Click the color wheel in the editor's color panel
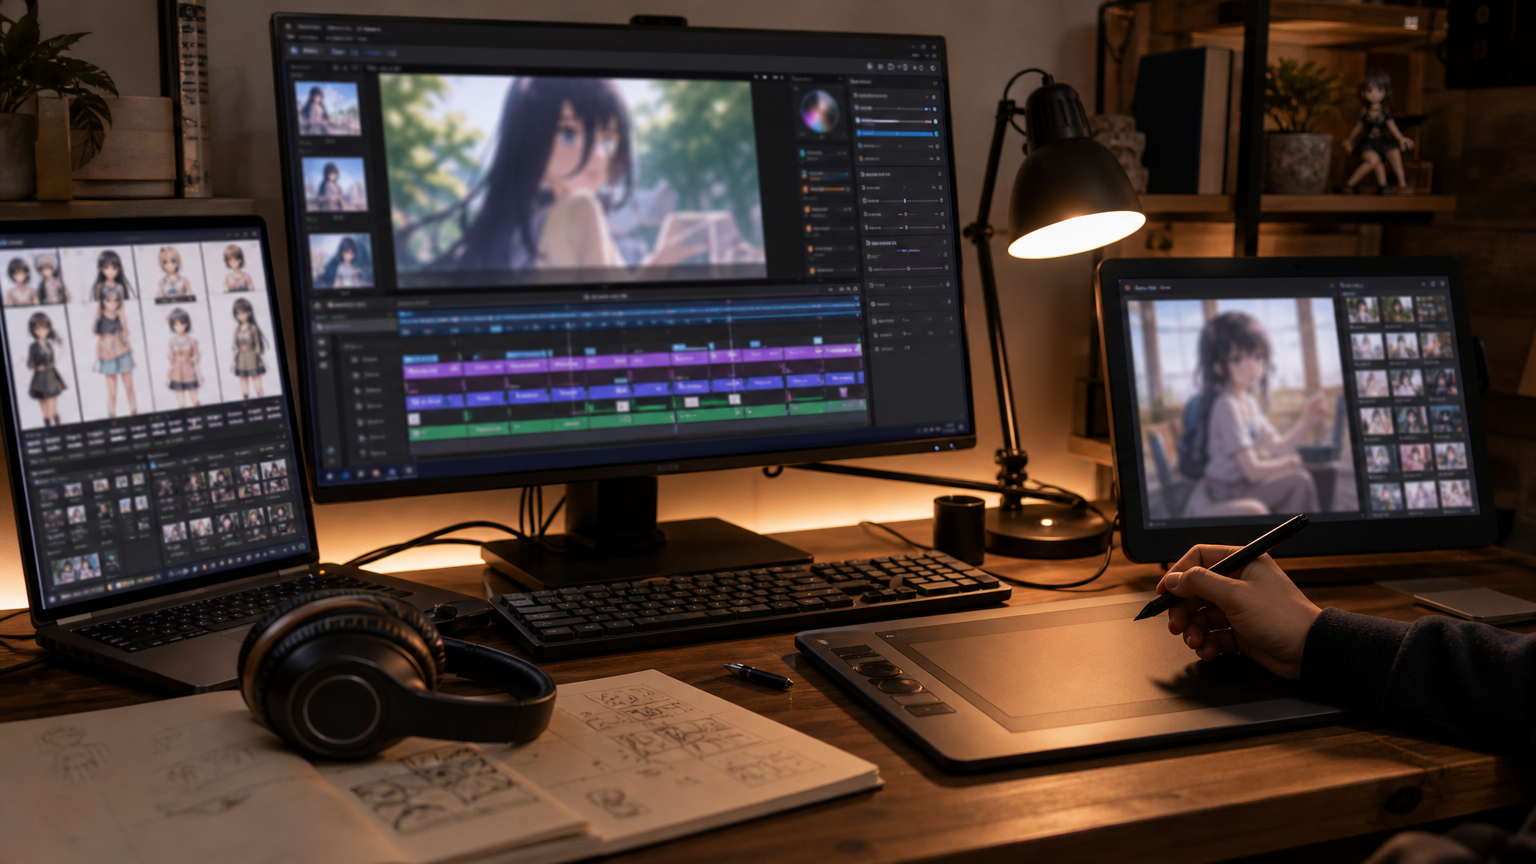This screenshot has height=864, width=1536. tap(819, 112)
